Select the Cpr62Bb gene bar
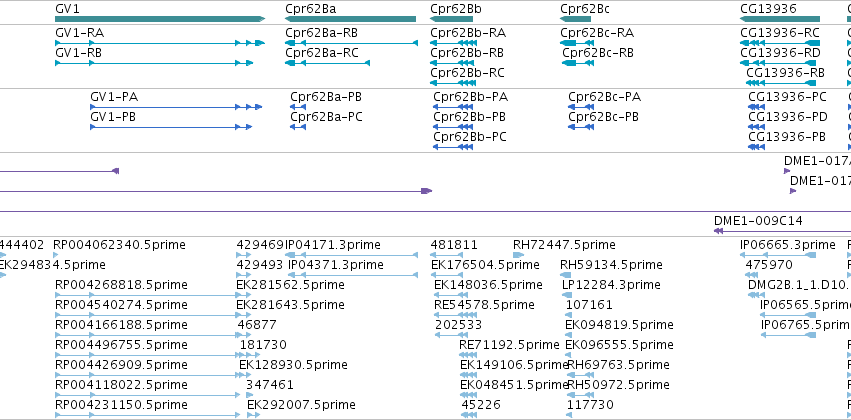This screenshot has width=851, height=420. [452, 19]
